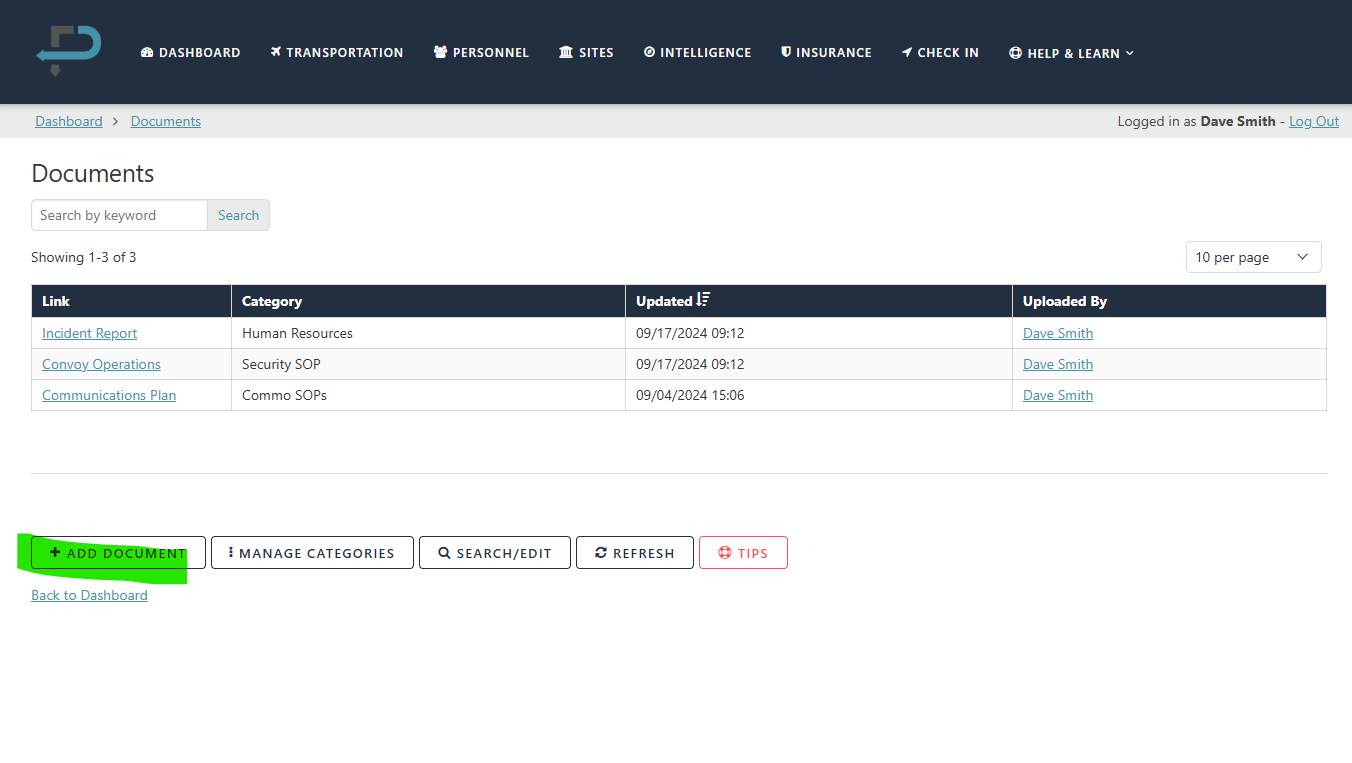Select the Check In menu item
Image resolution: width=1352 pixels, height=763 pixels.
click(940, 52)
